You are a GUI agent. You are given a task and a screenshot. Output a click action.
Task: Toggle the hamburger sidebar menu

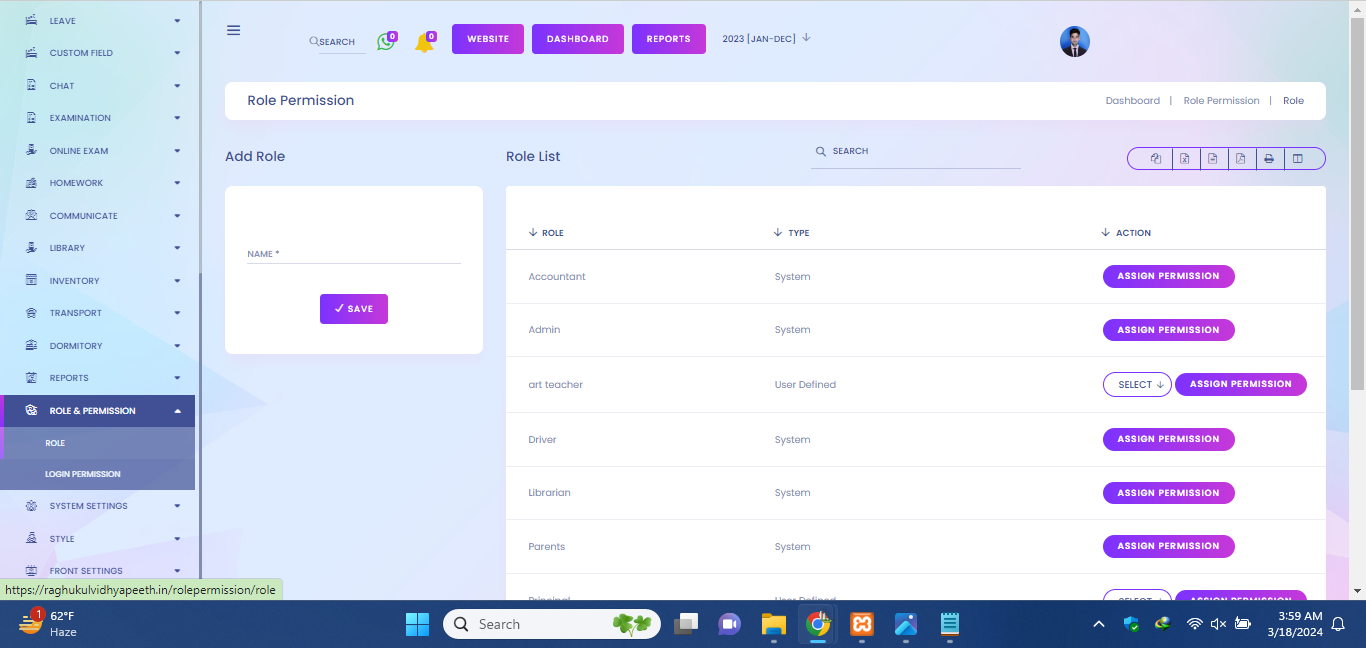pos(234,30)
